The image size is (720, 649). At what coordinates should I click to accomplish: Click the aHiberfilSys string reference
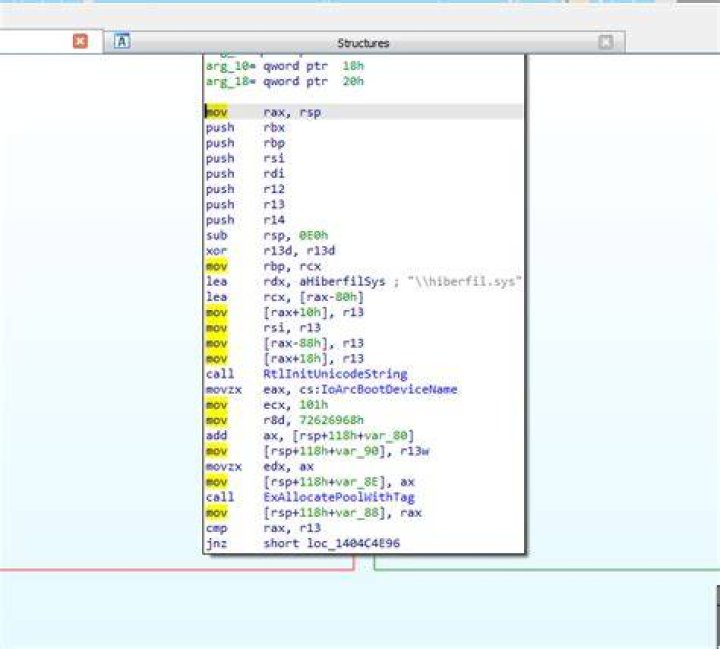click(x=342, y=282)
